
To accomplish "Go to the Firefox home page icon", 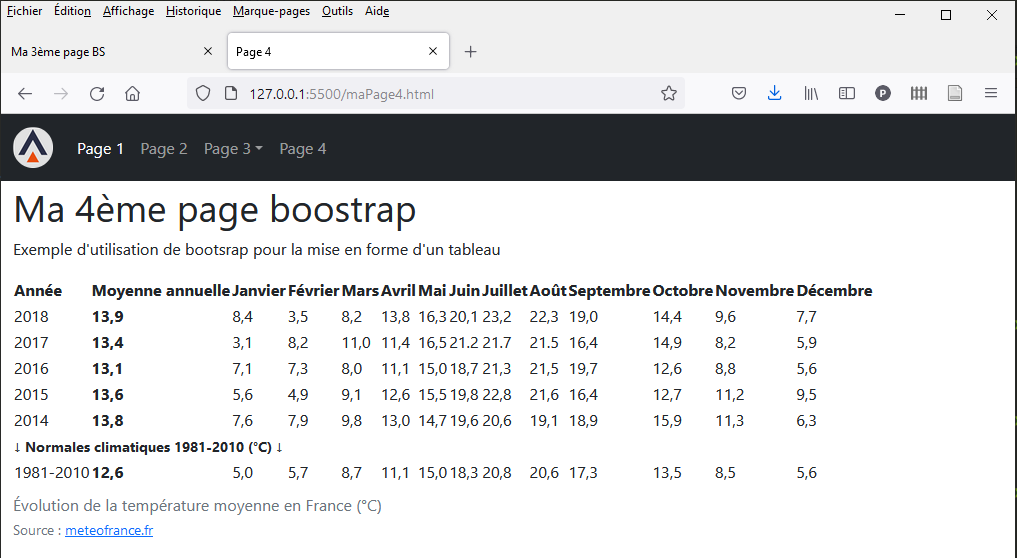I will point(132,94).
